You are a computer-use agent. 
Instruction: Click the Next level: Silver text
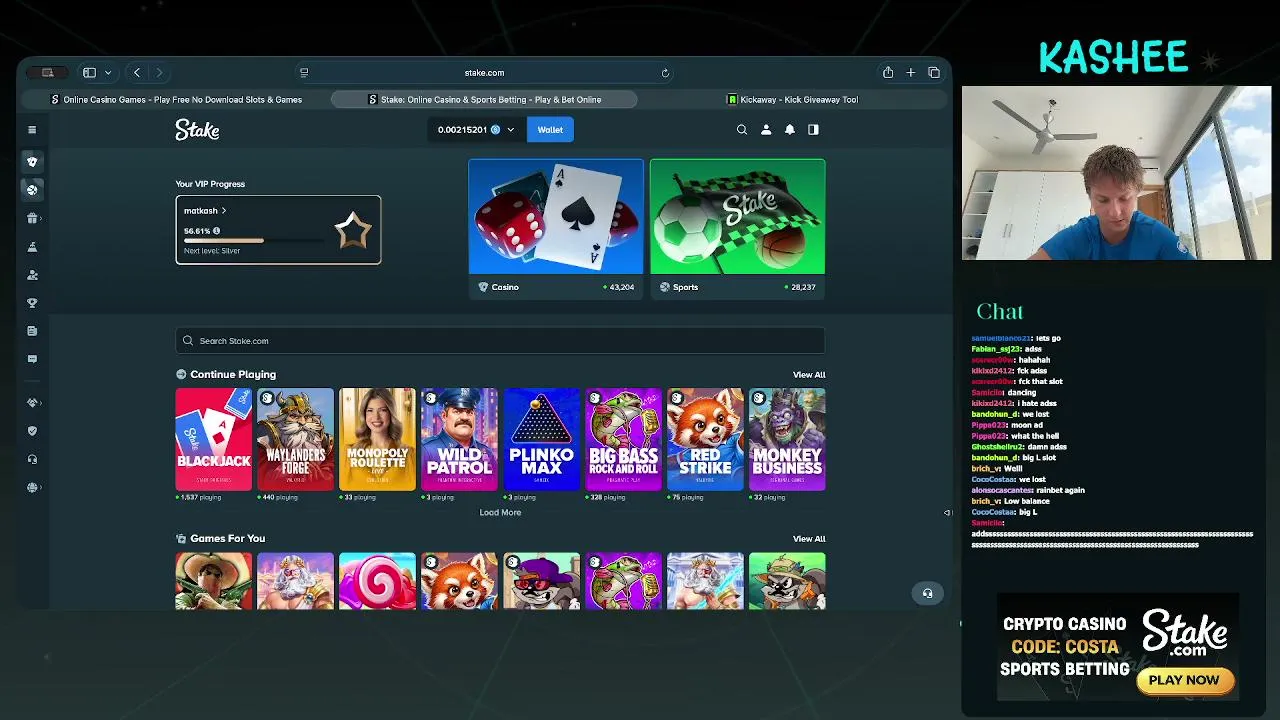coord(212,251)
